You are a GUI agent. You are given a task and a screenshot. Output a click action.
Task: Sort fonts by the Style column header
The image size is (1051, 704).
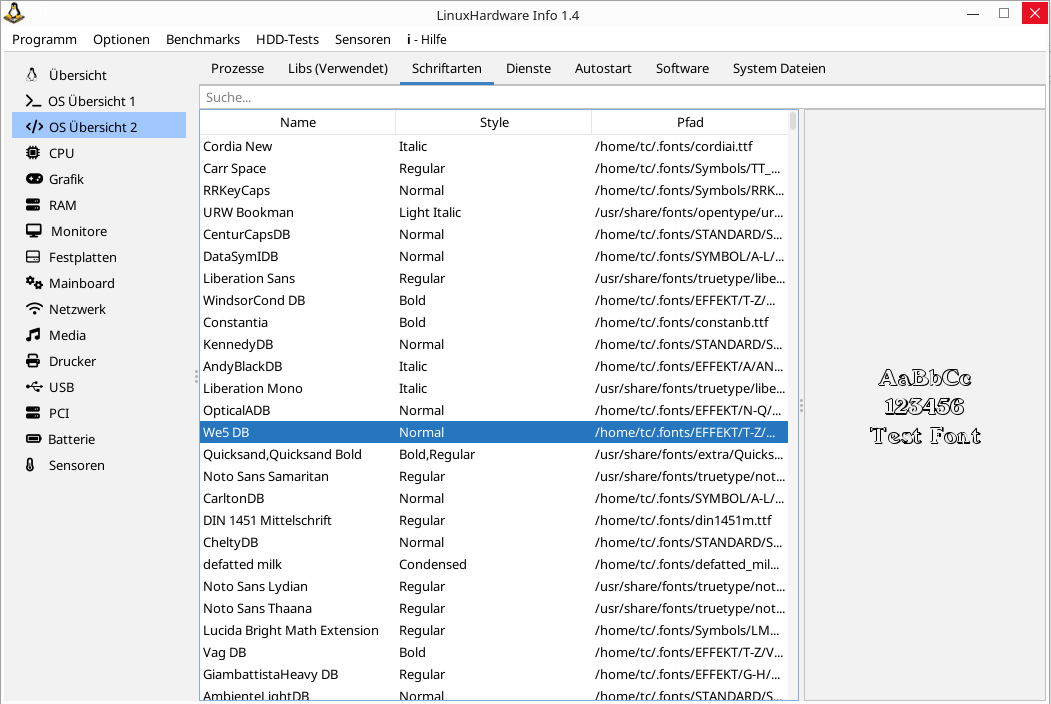tap(494, 122)
